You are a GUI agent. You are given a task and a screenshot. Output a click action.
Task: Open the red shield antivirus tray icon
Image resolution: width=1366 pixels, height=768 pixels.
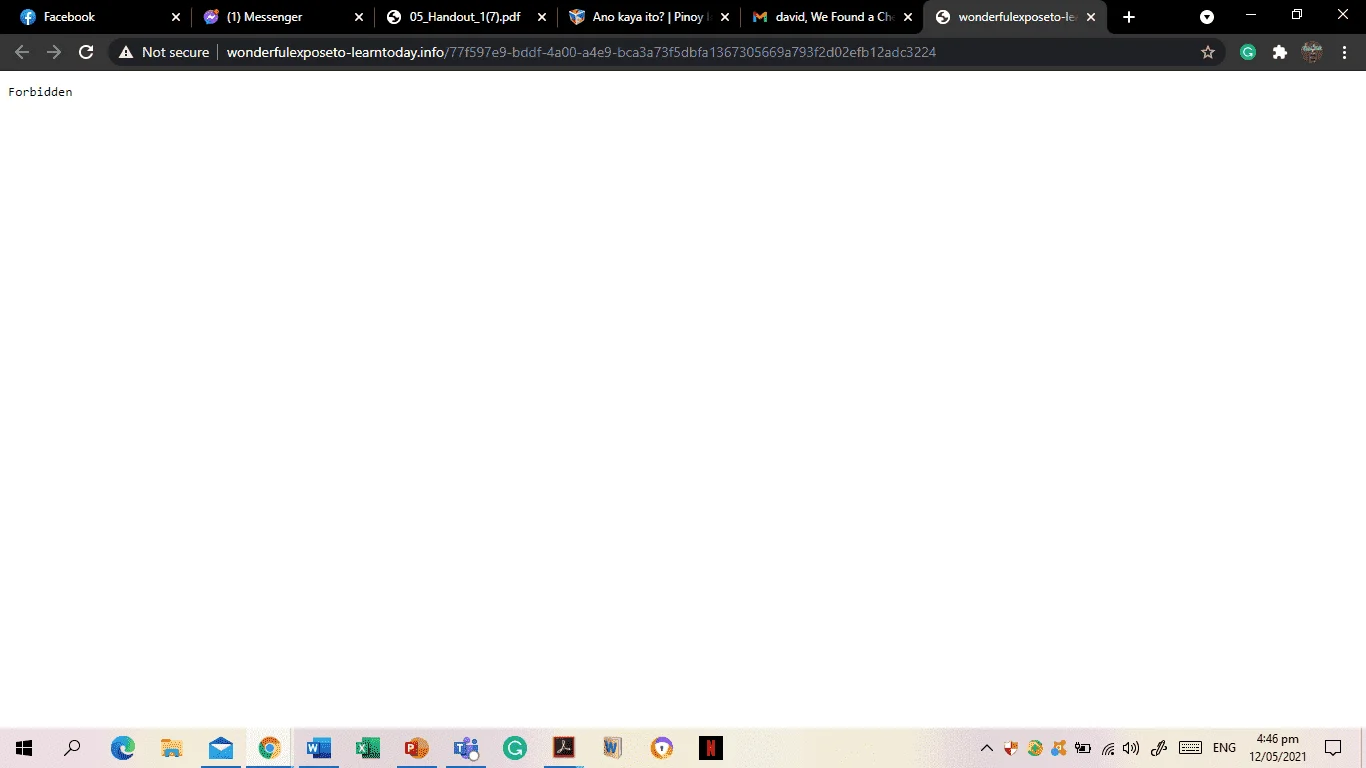pyautogui.click(x=1011, y=748)
